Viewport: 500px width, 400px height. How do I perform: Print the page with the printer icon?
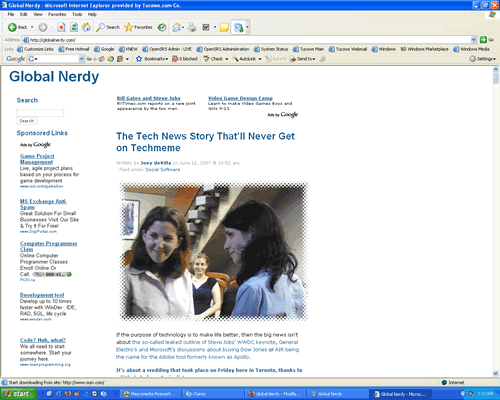click(192, 27)
